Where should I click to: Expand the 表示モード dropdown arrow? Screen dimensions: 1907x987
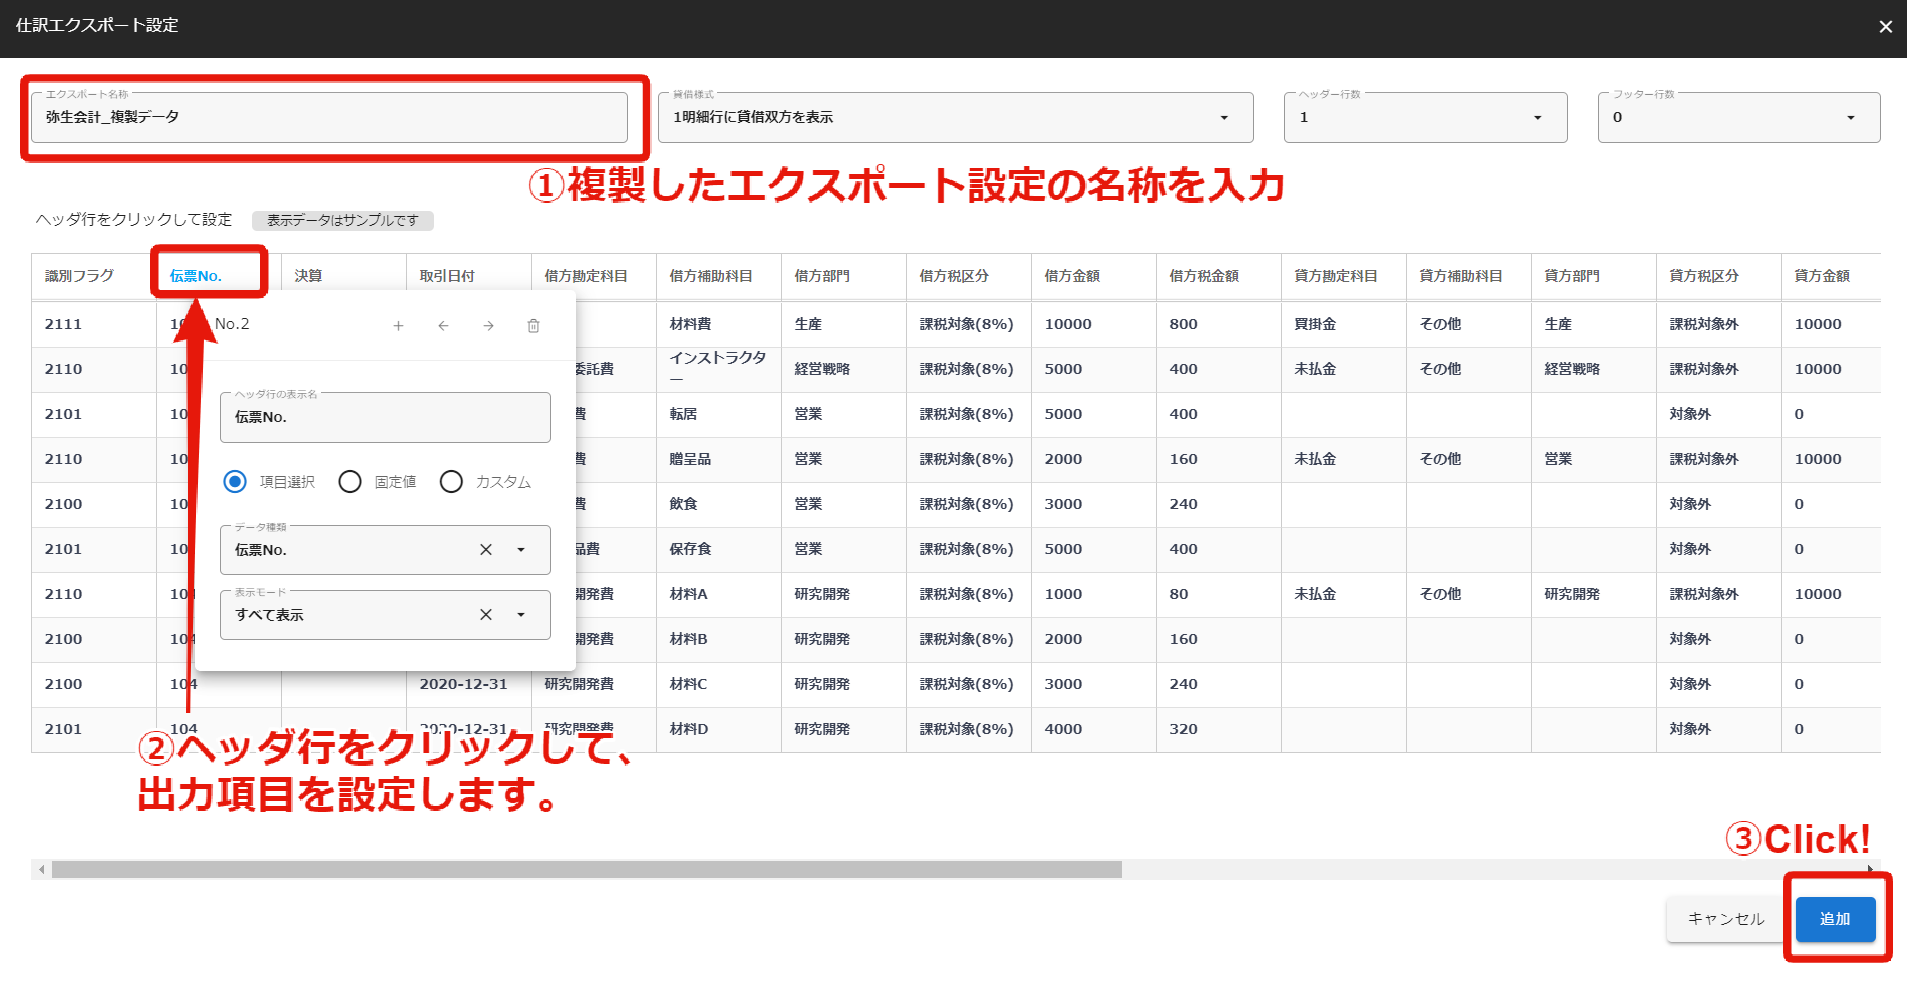point(521,614)
